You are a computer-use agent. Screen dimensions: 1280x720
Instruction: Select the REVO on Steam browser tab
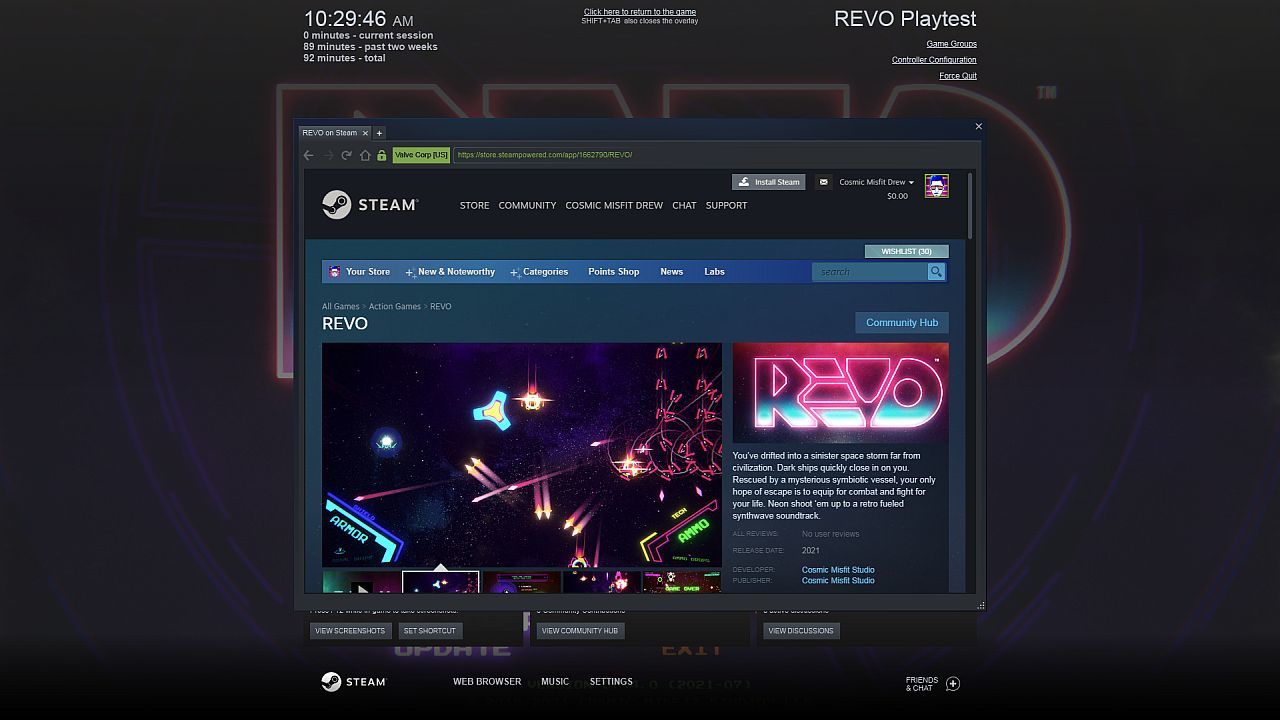click(x=331, y=132)
